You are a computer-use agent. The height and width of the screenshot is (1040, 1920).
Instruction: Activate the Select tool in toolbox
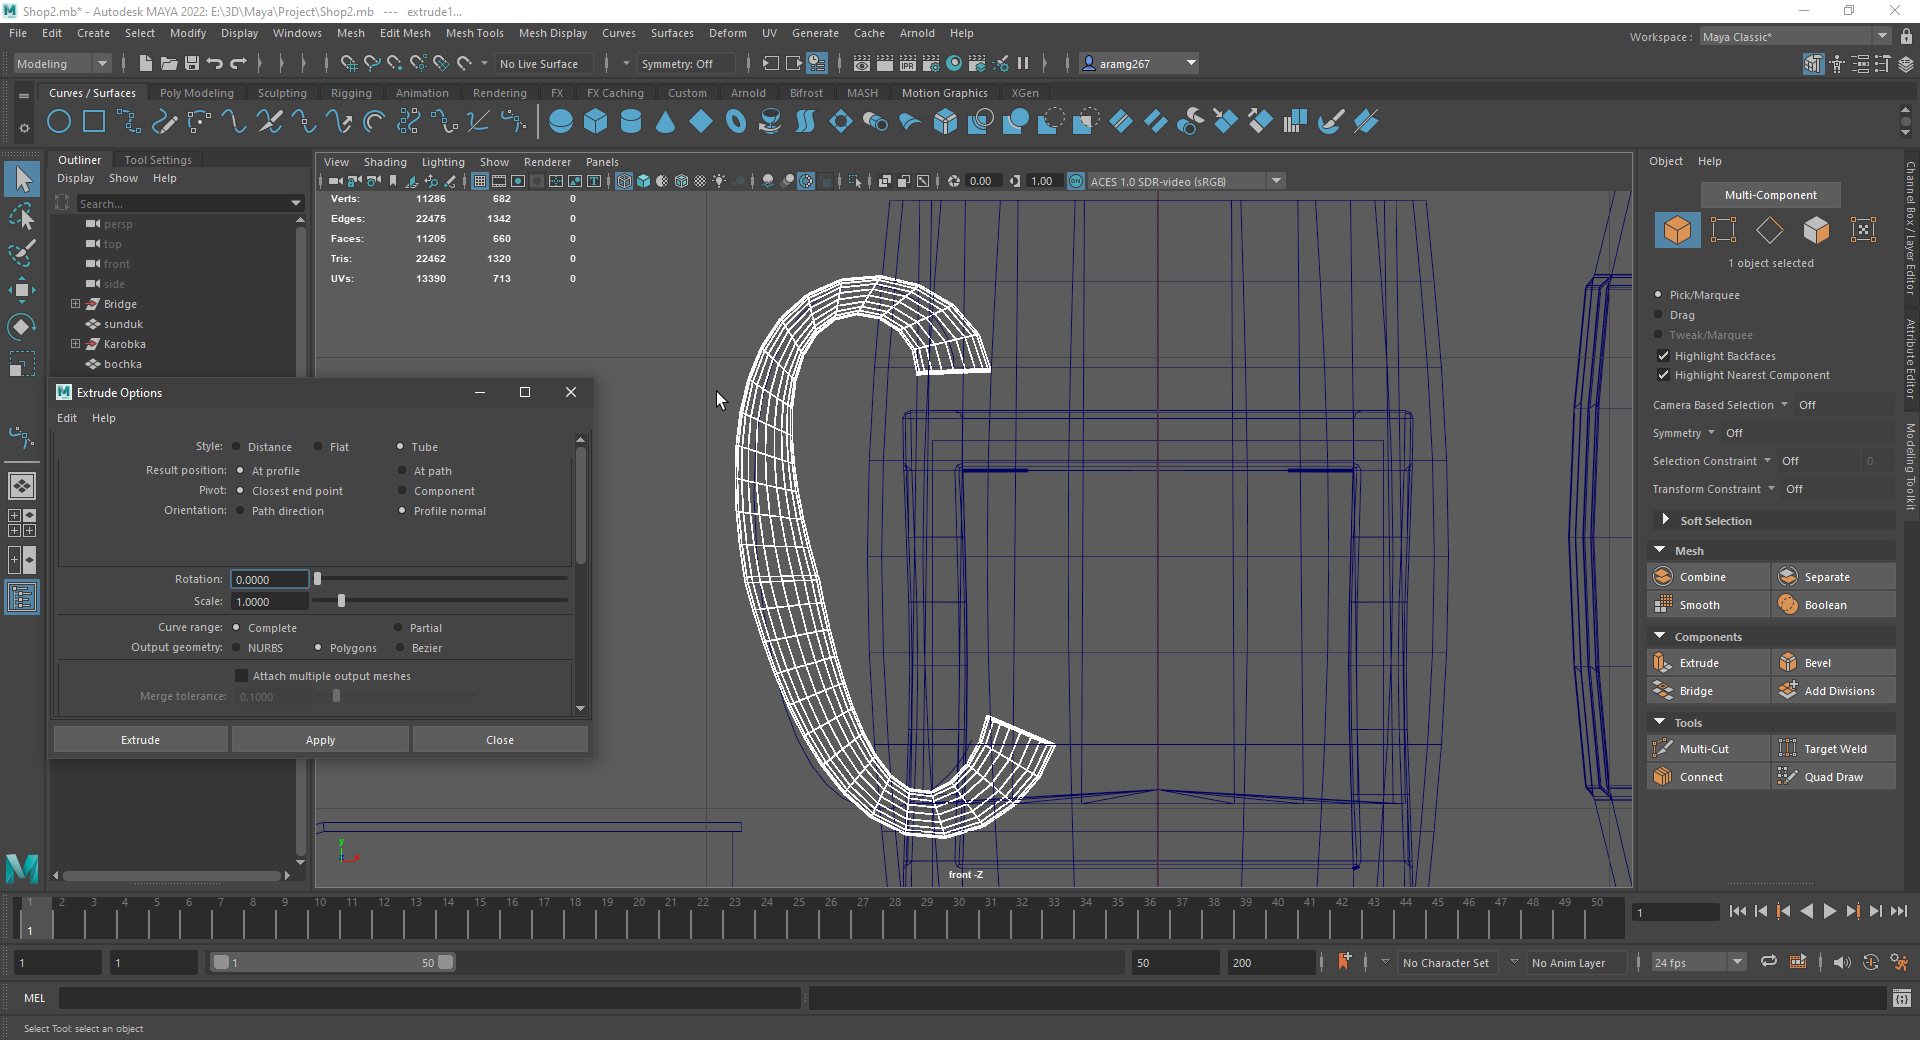coord(22,180)
